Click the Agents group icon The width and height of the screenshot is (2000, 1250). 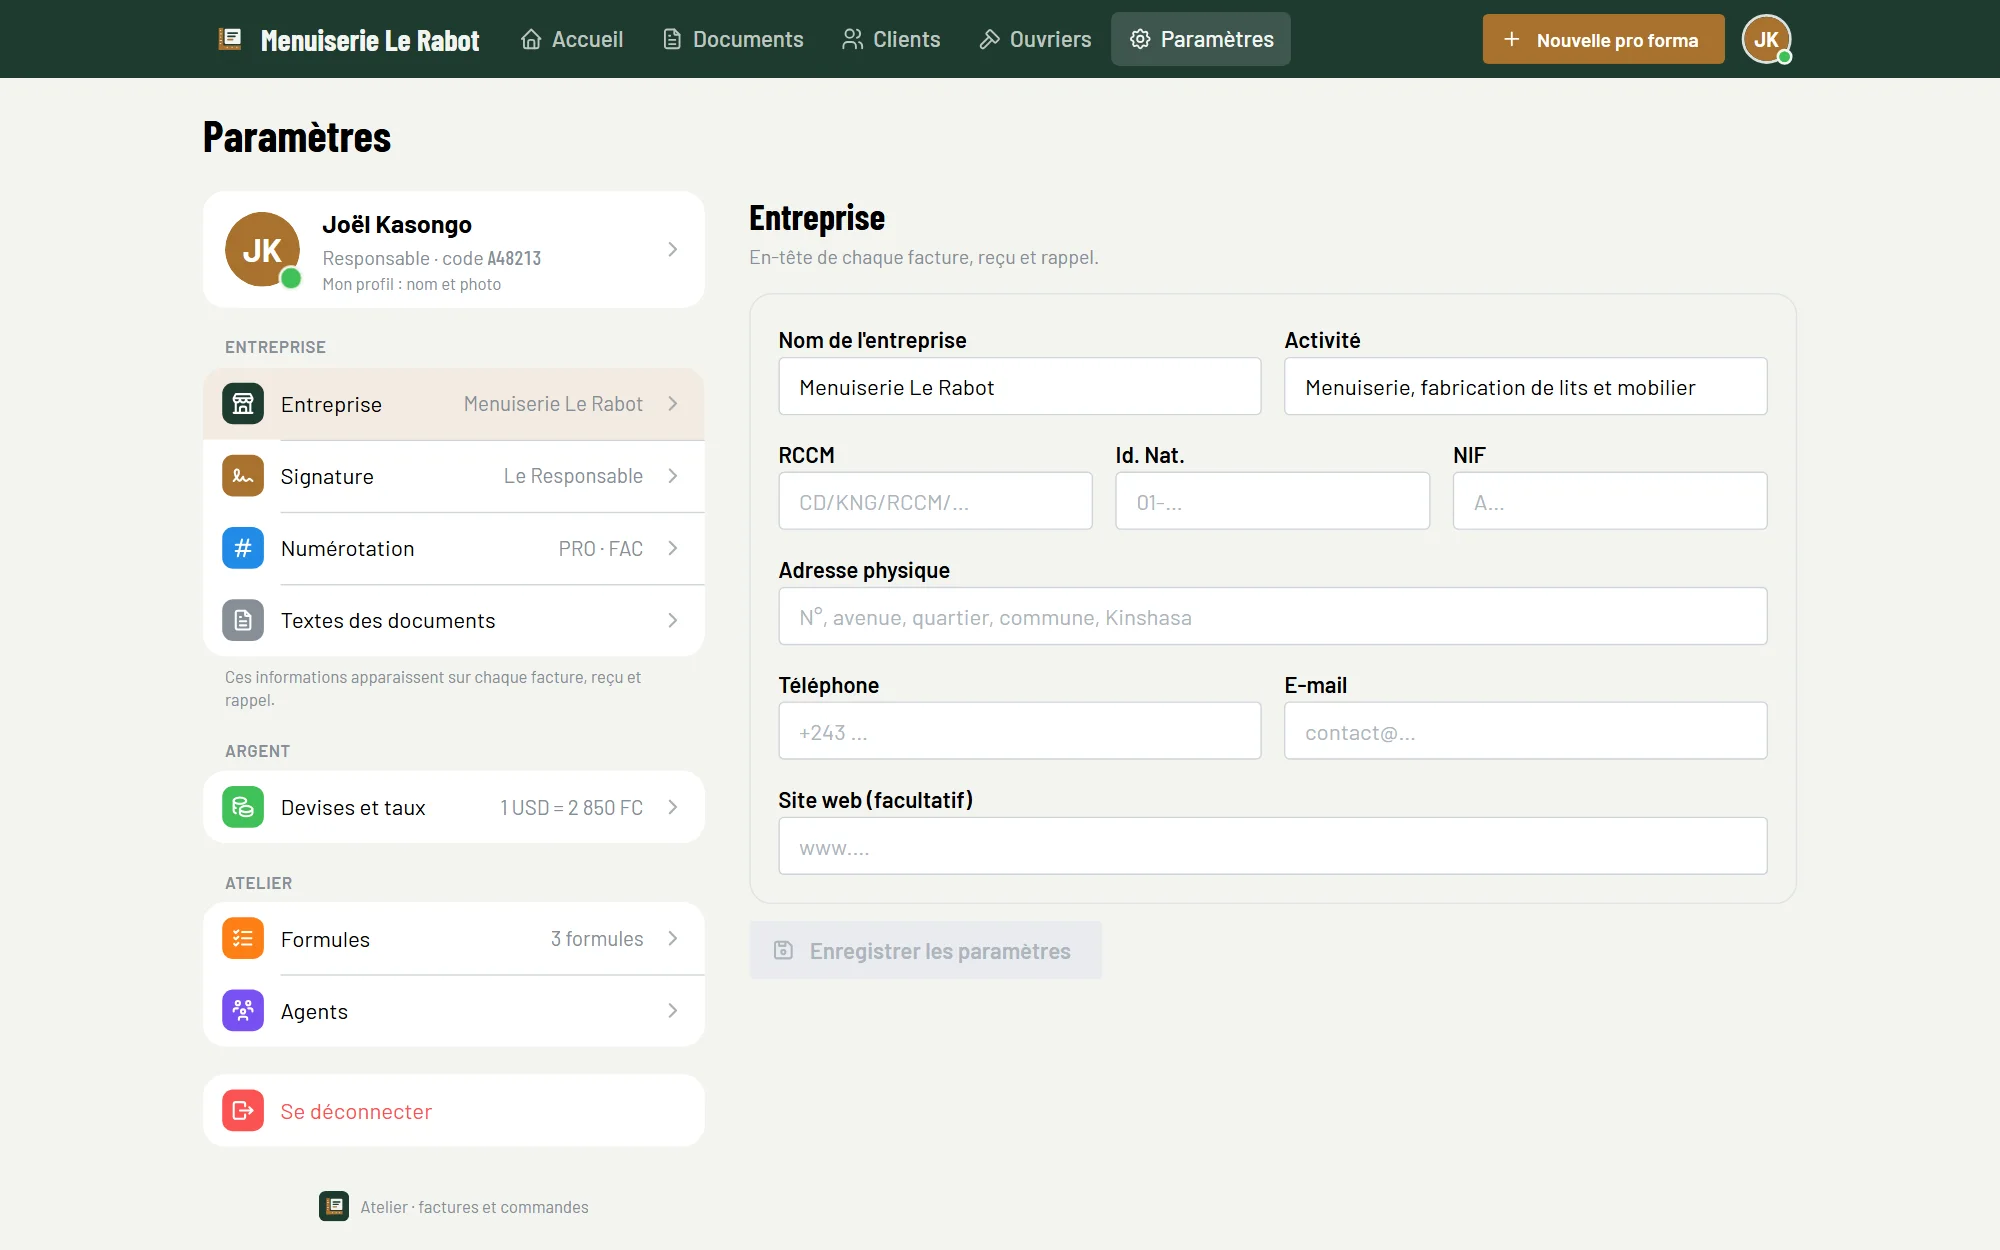243,1011
